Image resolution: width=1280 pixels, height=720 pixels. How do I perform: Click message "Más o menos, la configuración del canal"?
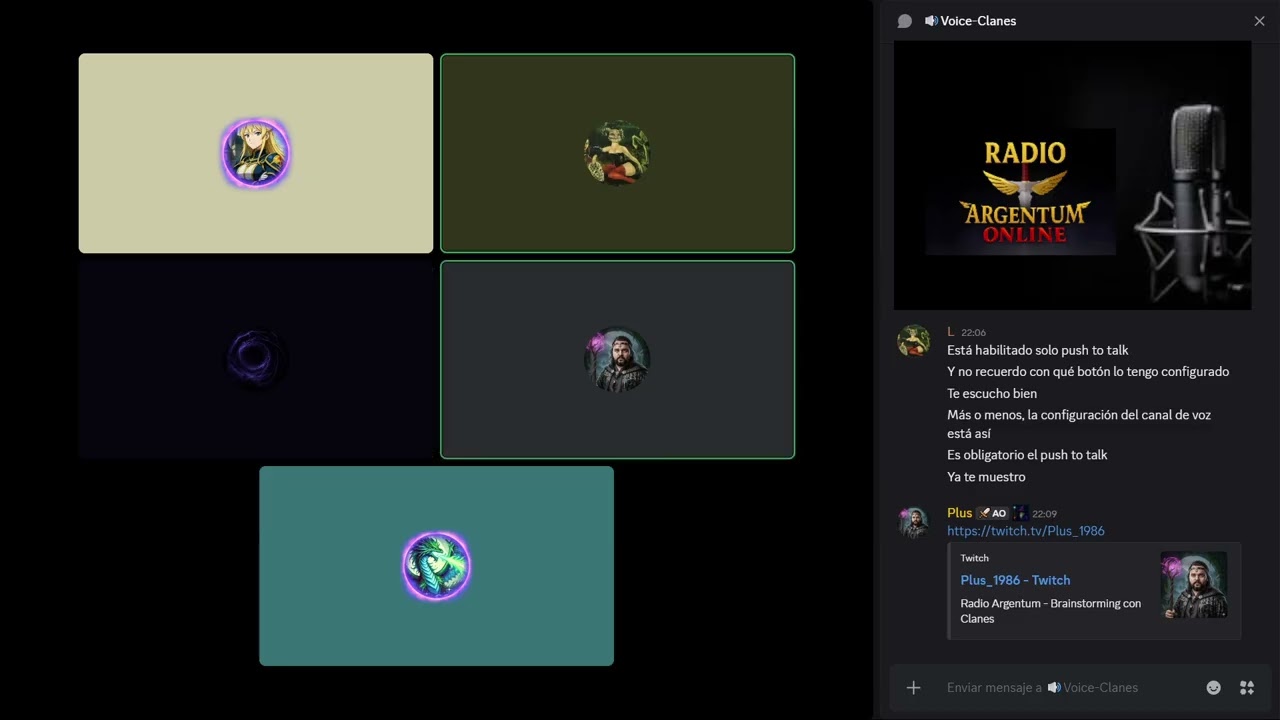coord(1079,424)
